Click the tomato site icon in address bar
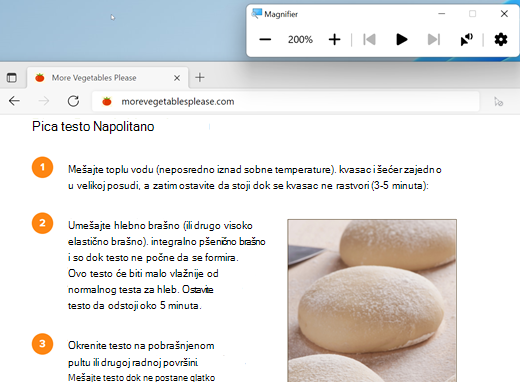 pyautogui.click(x=107, y=101)
